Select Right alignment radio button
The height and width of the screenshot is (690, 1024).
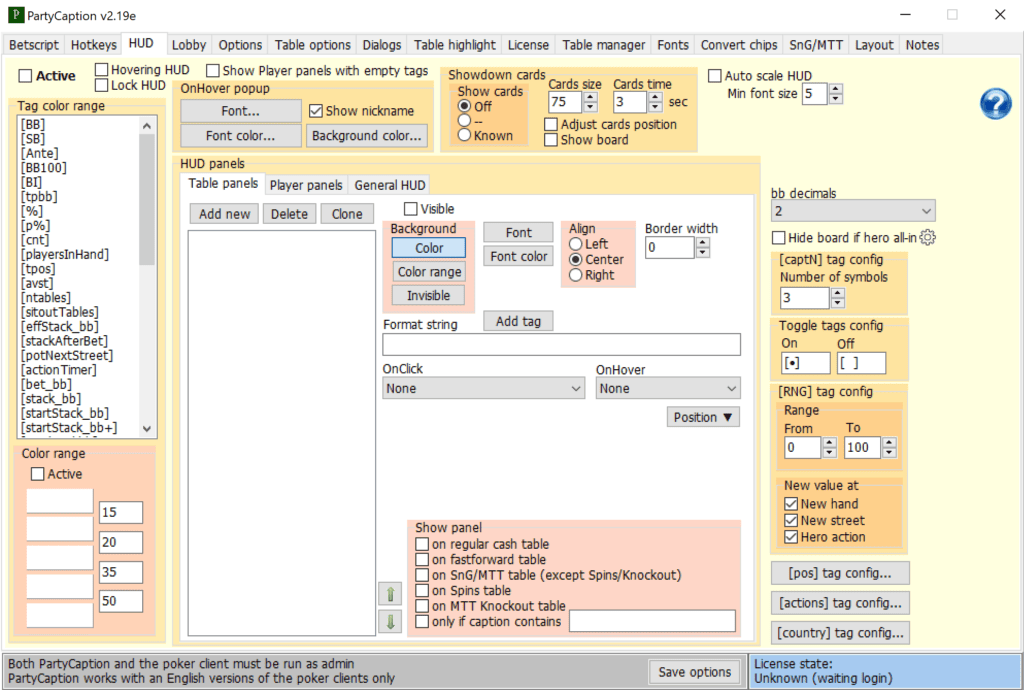pyautogui.click(x=575, y=275)
